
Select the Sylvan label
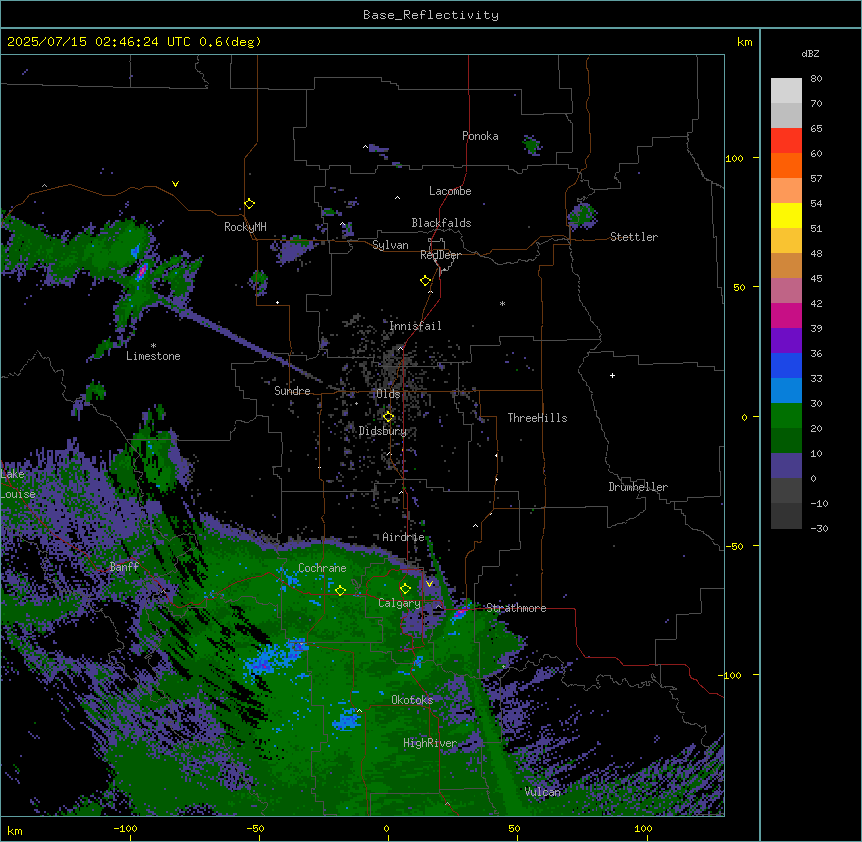pyautogui.click(x=390, y=245)
